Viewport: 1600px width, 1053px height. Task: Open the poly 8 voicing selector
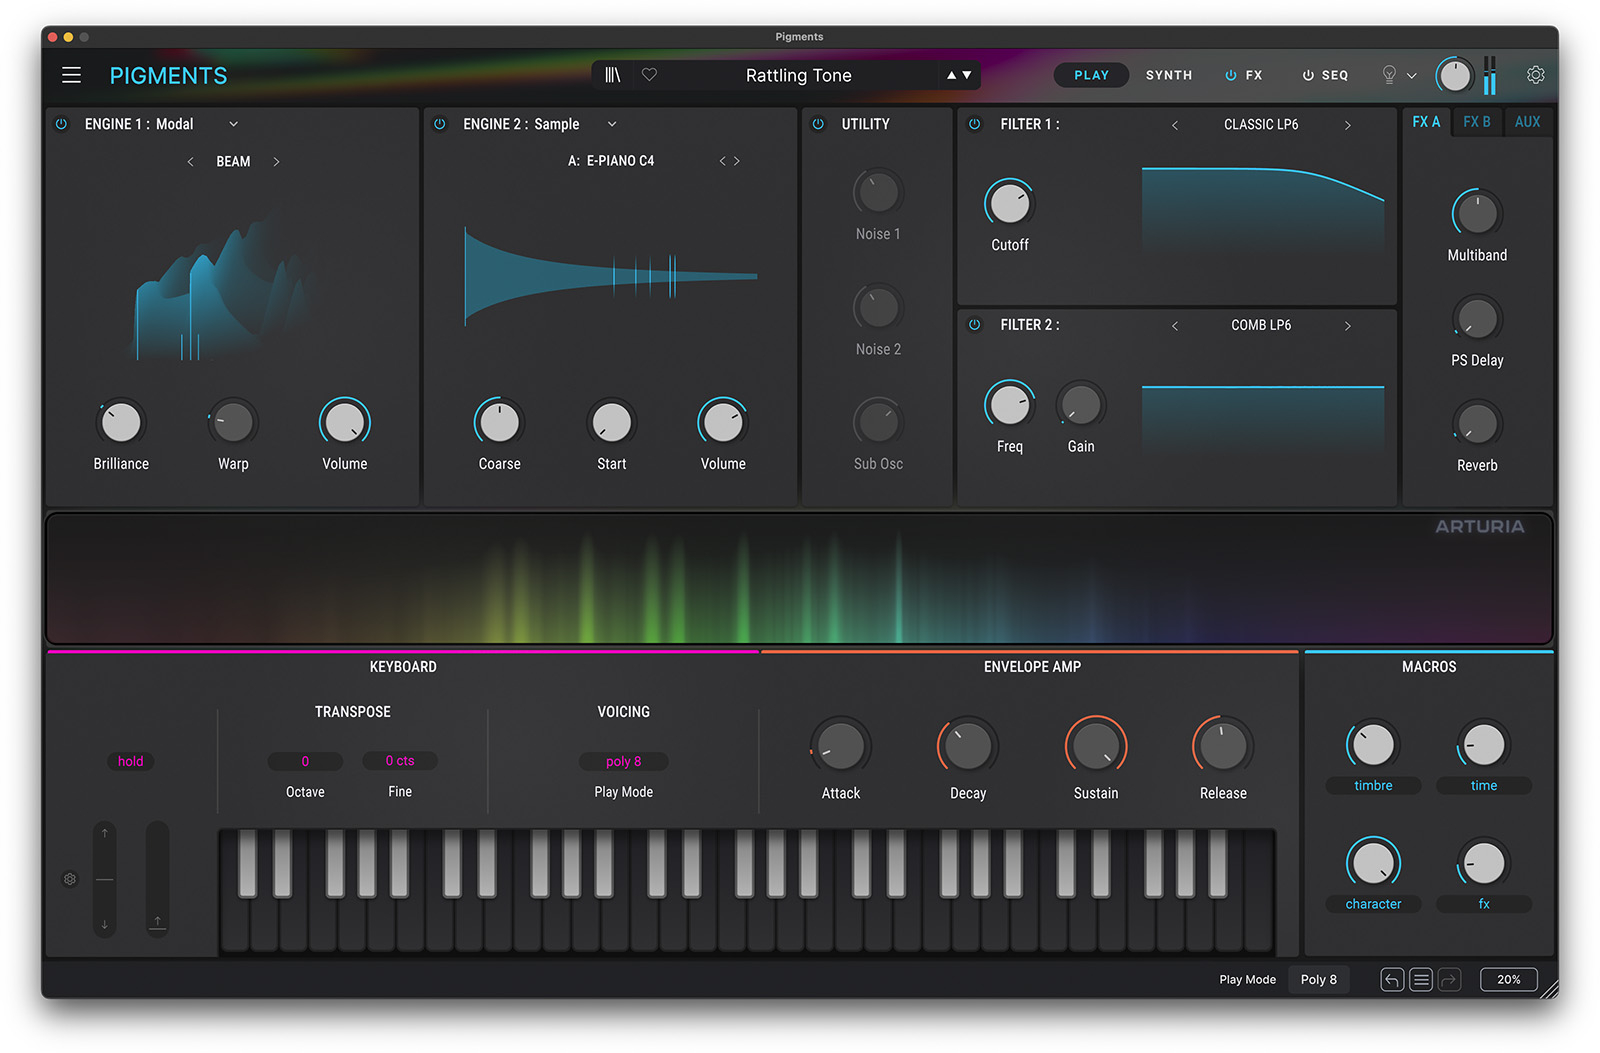(x=623, y=761)
